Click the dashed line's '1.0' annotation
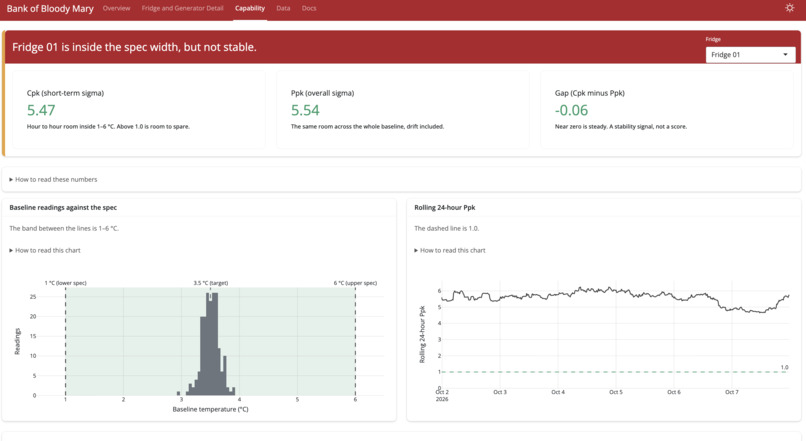The height and width of the screenshot is (441, 806). [x=784, y=368]
